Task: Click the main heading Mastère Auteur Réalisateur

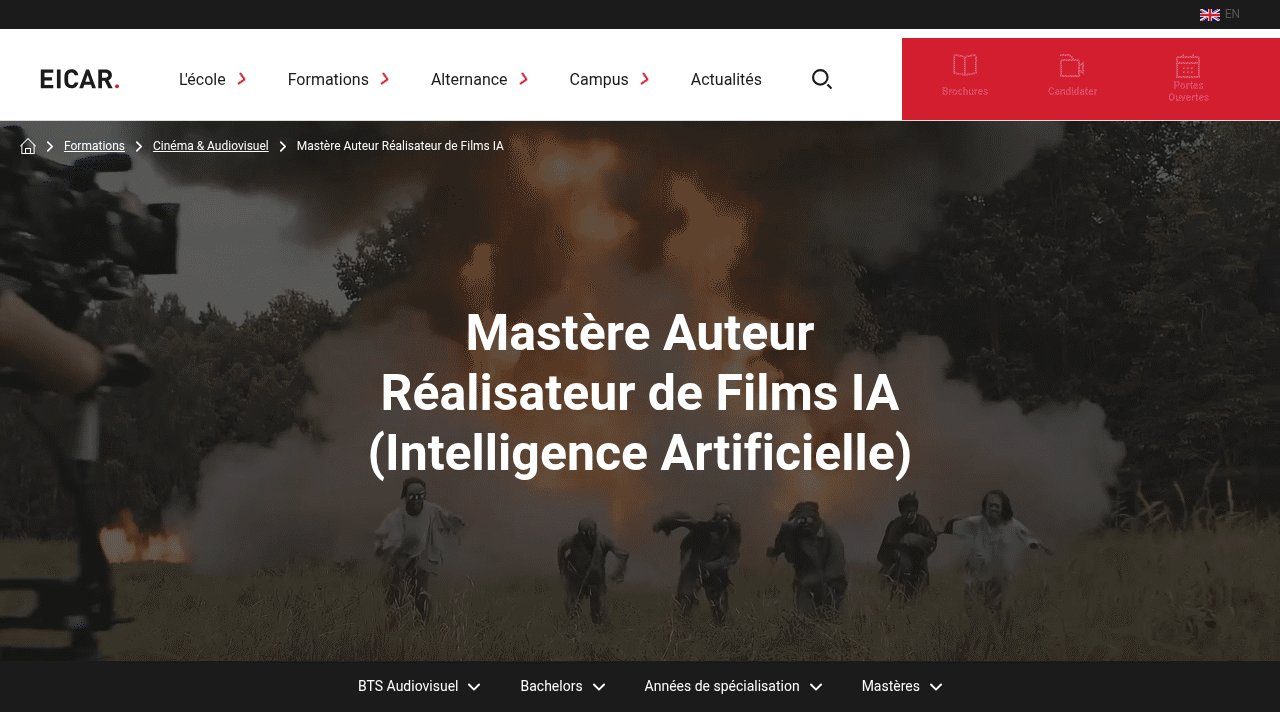Action: (640, 393)
